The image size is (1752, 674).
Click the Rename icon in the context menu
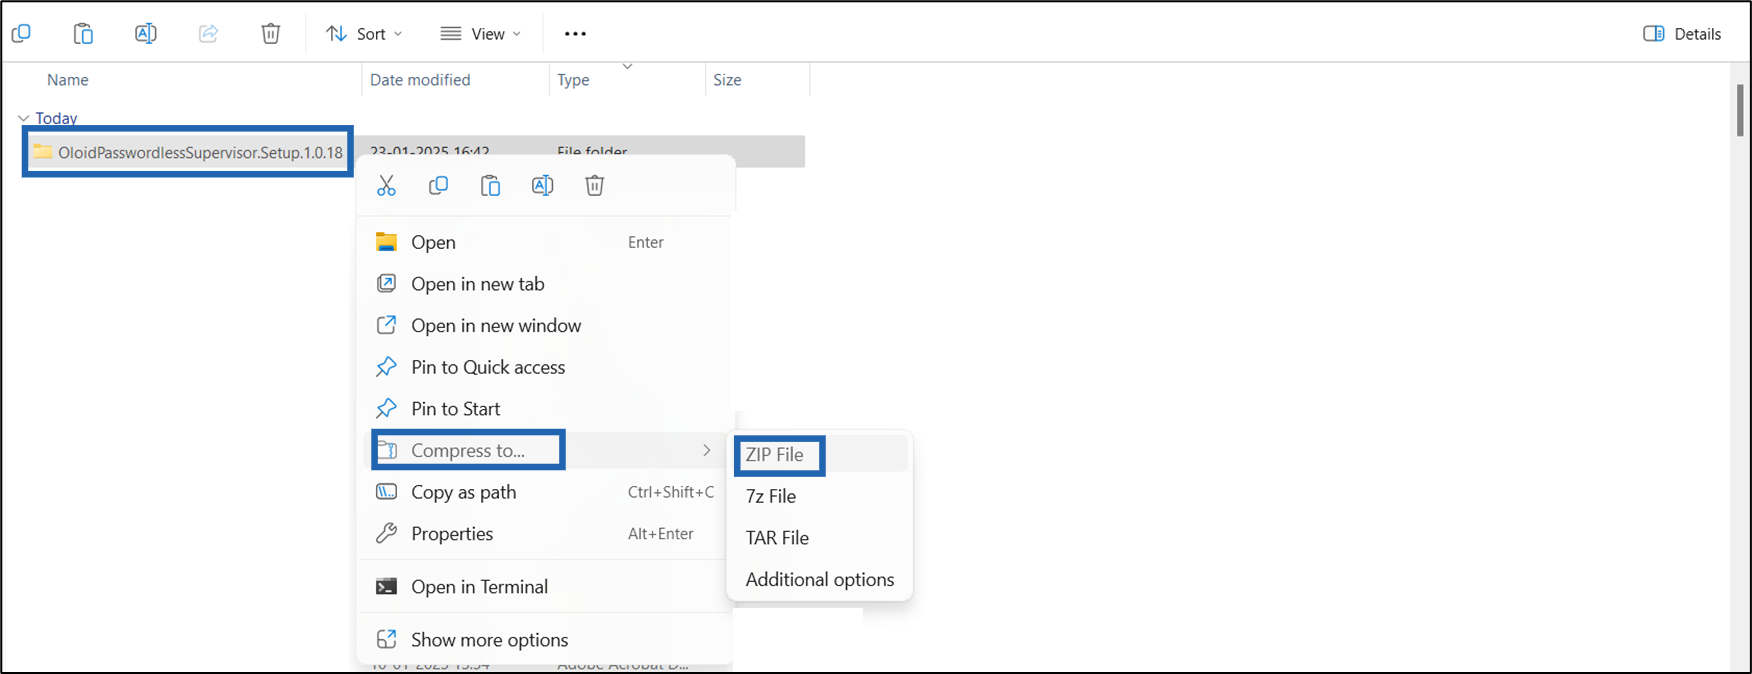542,185
